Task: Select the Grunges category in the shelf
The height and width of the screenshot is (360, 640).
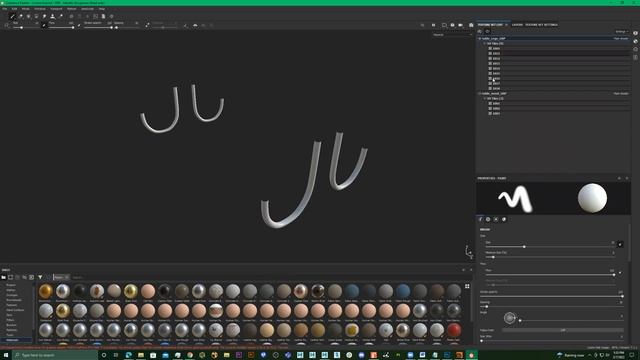Action: coord(12,295)
